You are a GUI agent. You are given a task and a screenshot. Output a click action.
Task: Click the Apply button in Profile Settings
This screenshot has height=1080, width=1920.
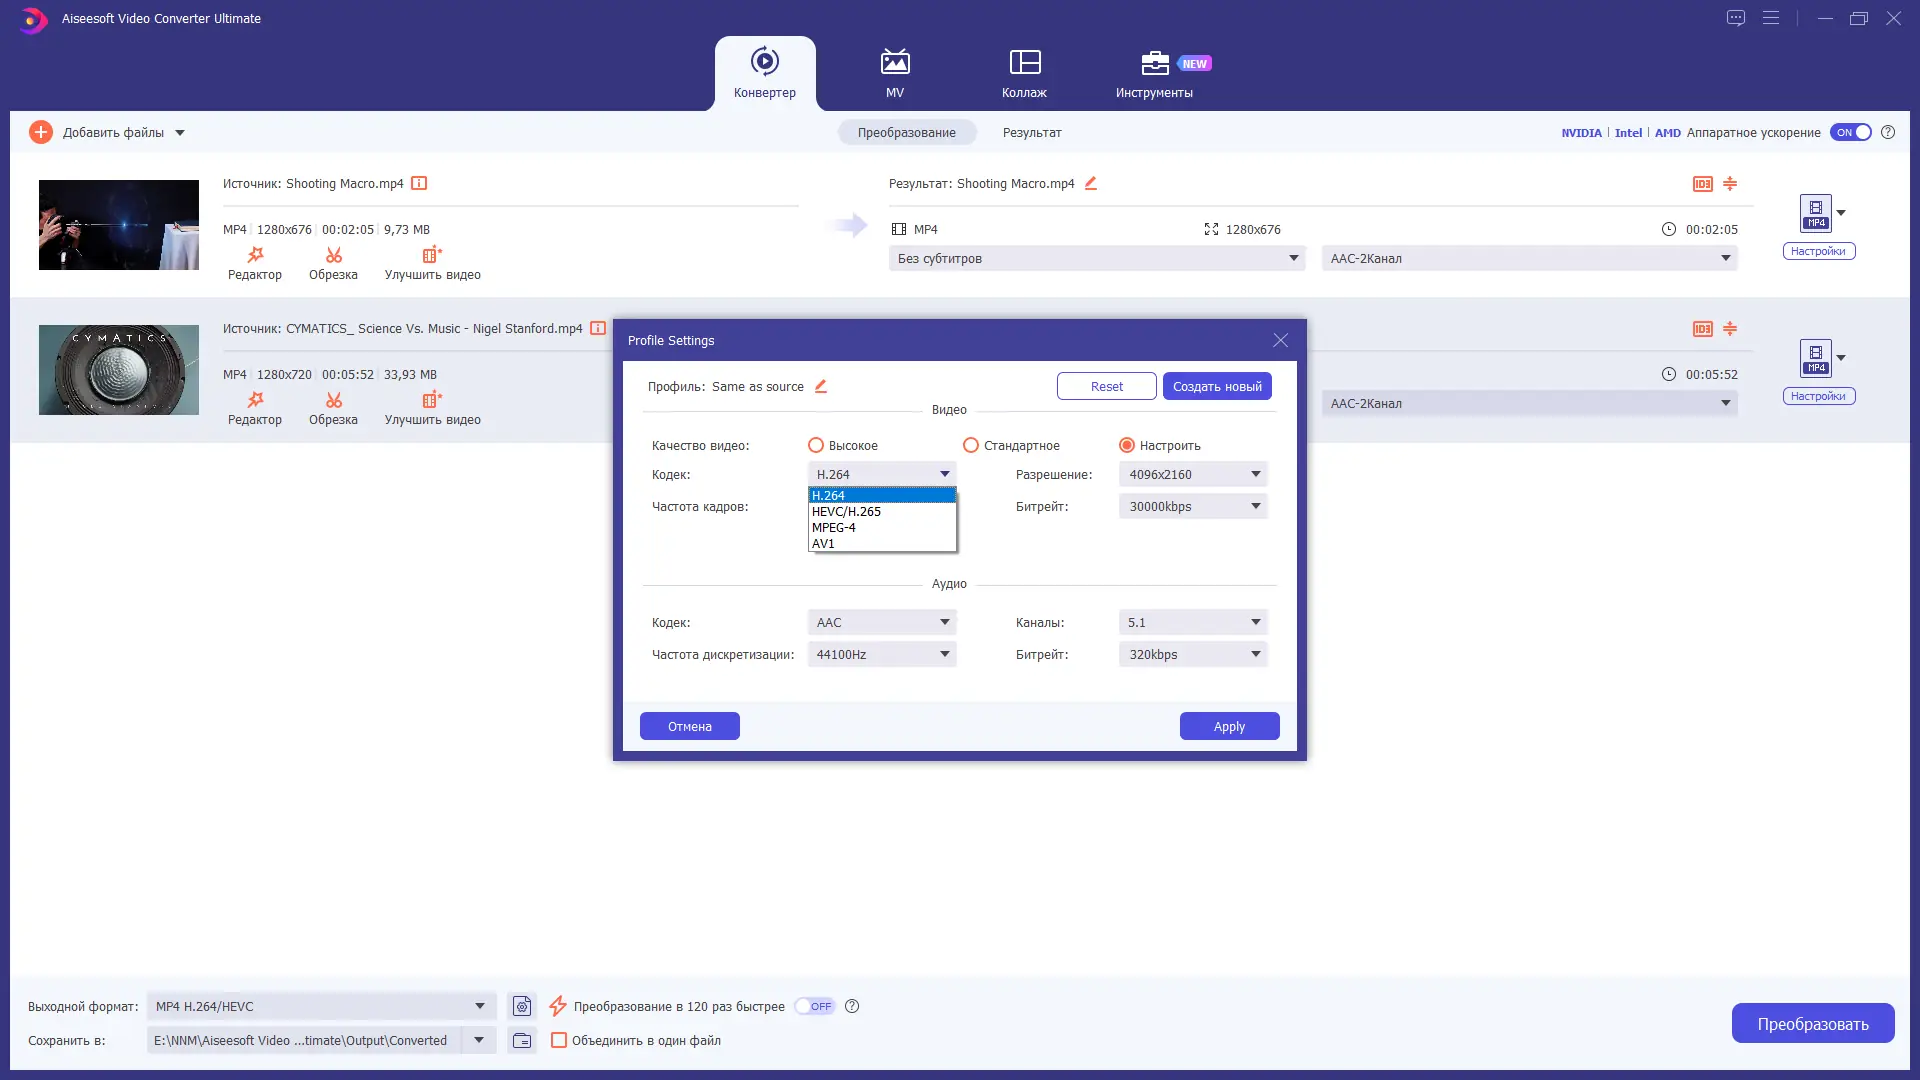pyautogui.click(x=1229, y=727)
